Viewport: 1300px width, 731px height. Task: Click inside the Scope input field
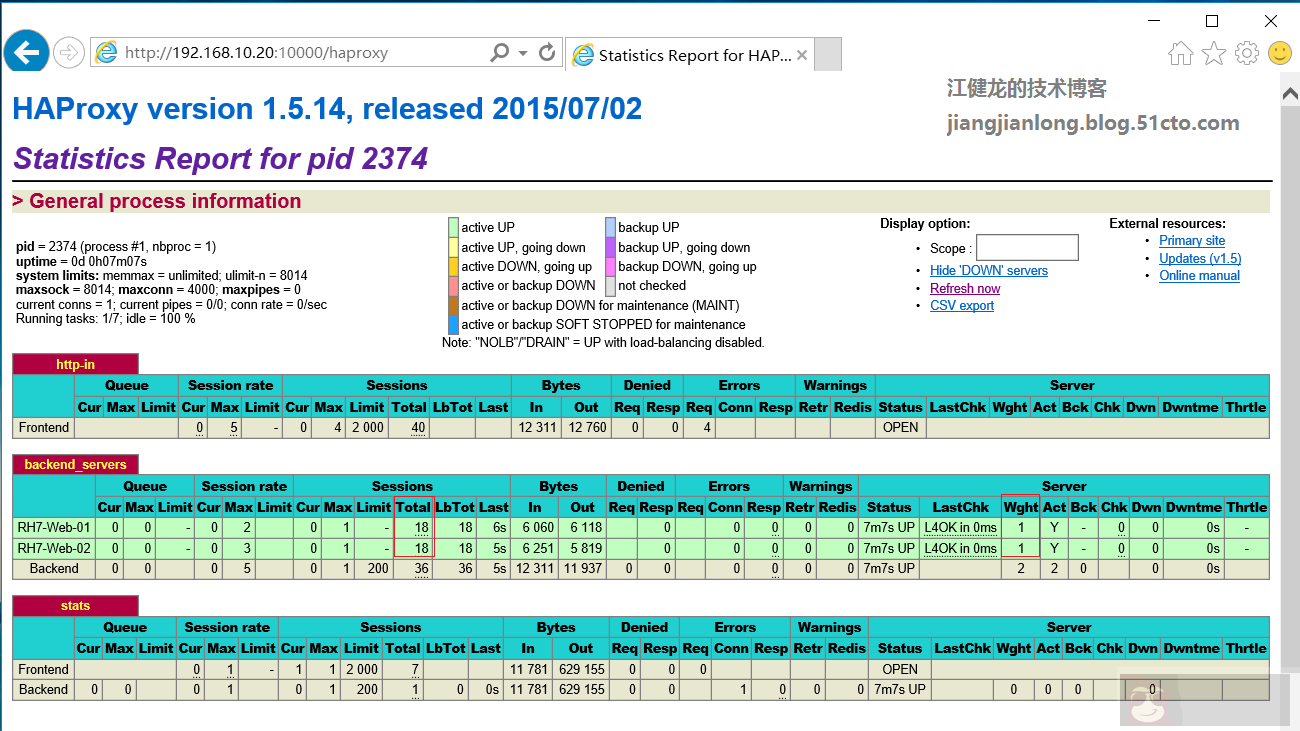1027,247
